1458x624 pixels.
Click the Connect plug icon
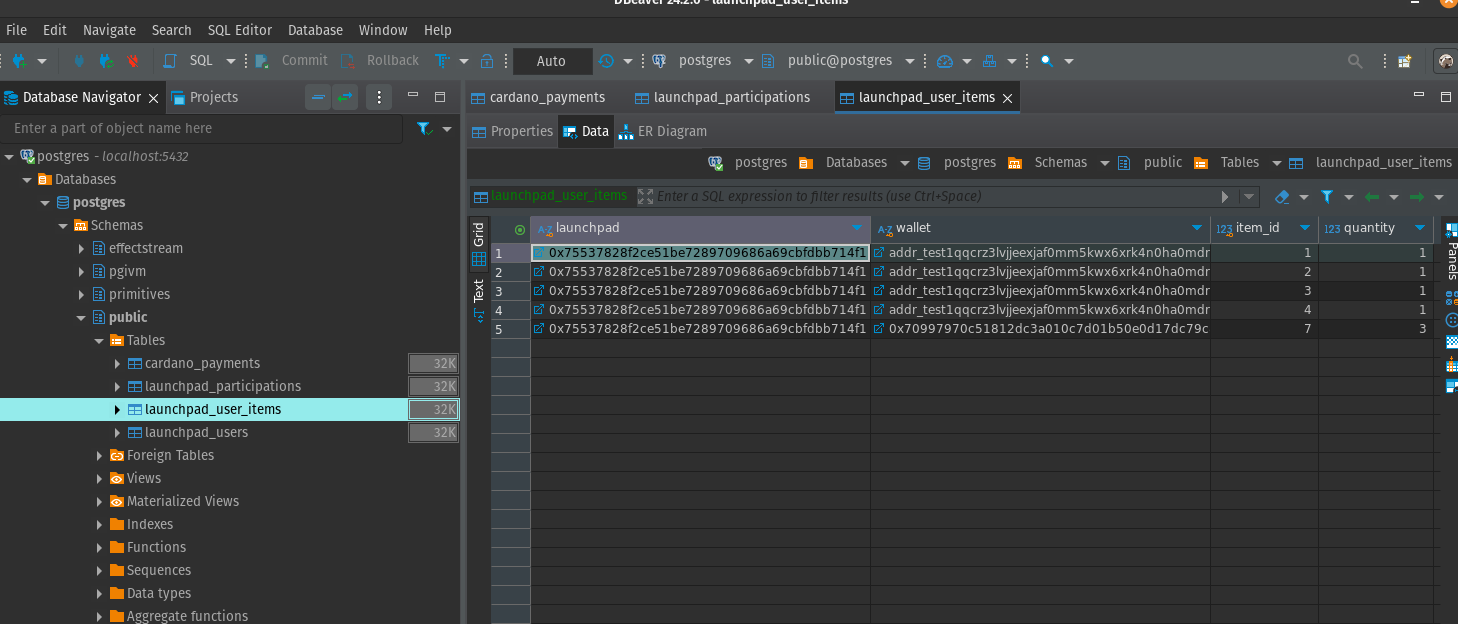[80, 61]
